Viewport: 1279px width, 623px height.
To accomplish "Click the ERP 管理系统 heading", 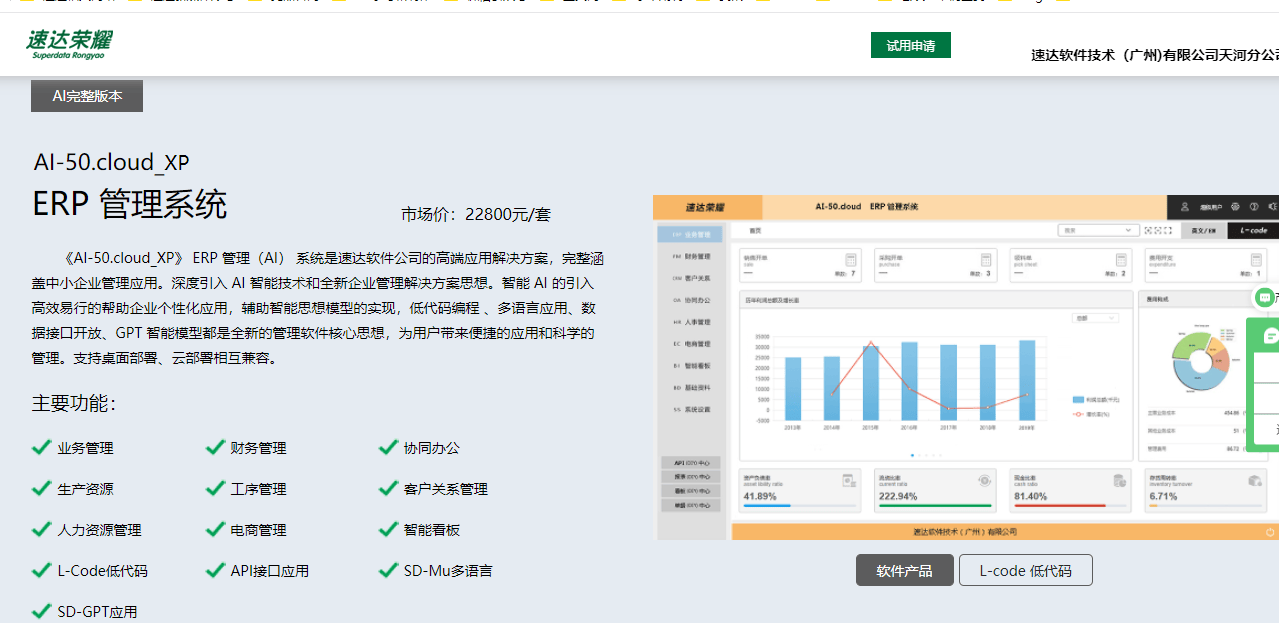I will 130,204.
